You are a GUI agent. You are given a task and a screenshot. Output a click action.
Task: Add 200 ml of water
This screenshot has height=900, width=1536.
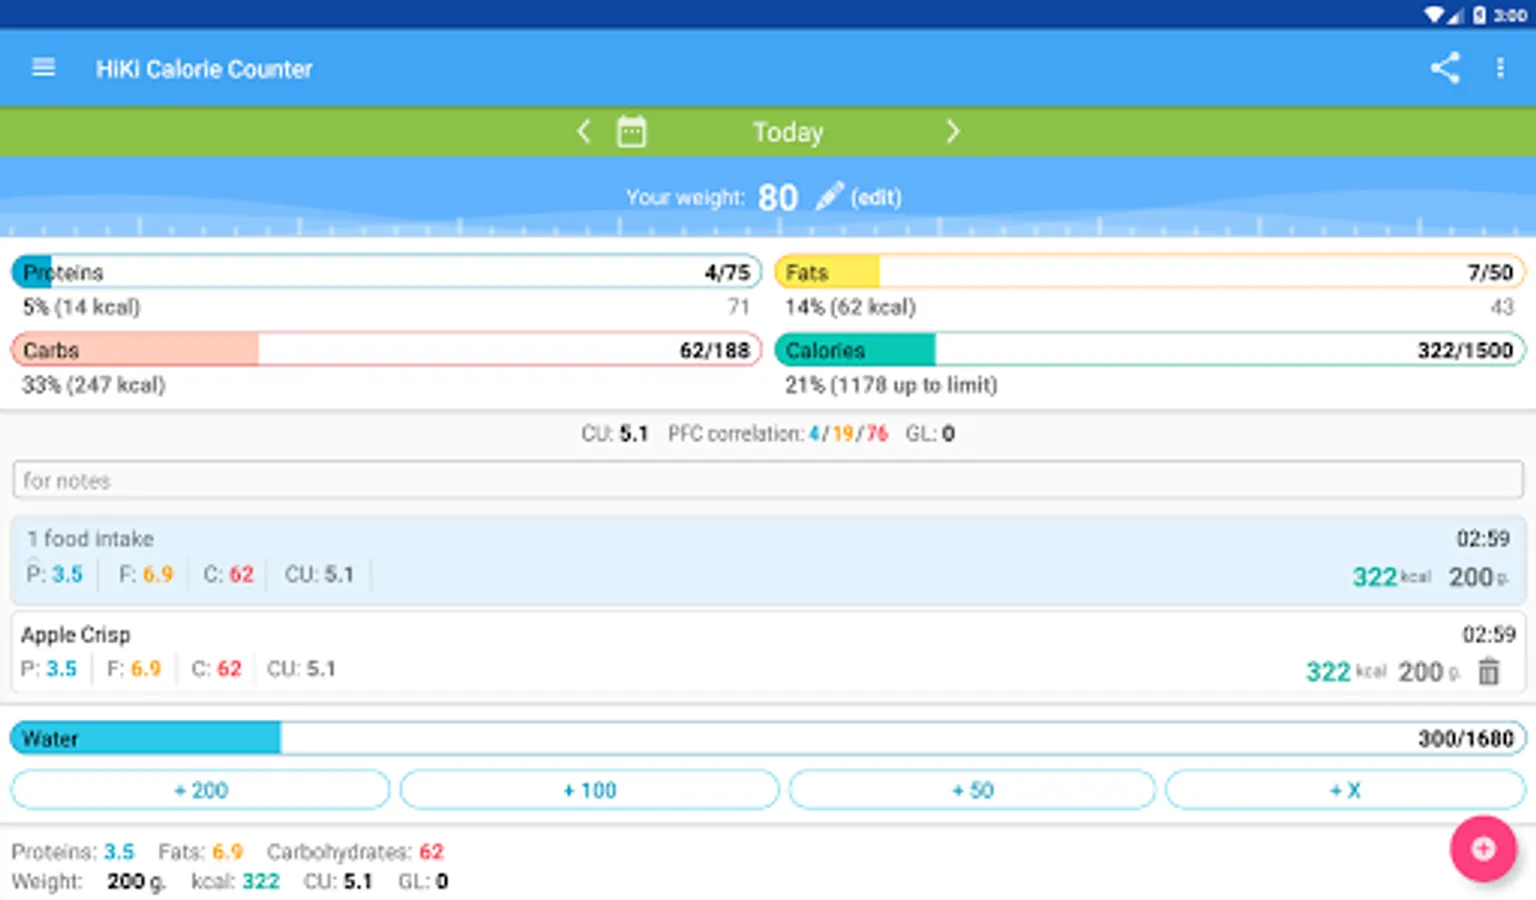200,790
